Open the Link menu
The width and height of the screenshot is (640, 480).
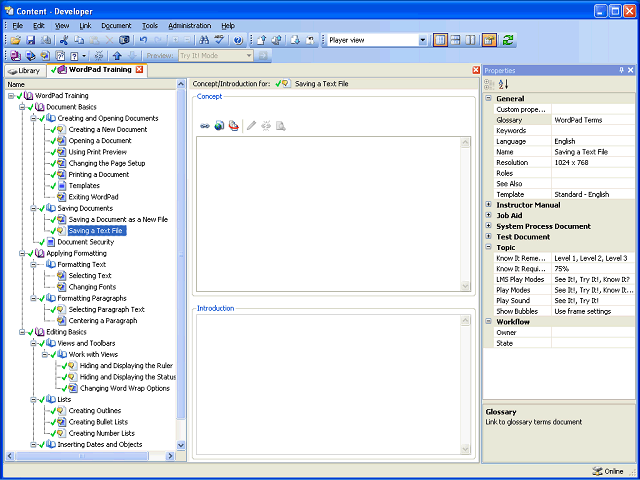(x=85, y=26)
